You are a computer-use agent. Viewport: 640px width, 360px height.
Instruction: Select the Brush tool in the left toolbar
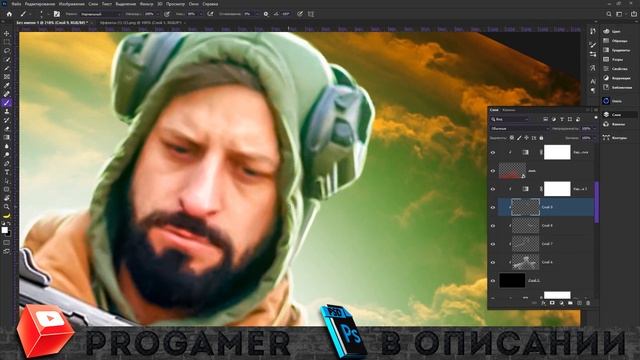tap(7, 103)
